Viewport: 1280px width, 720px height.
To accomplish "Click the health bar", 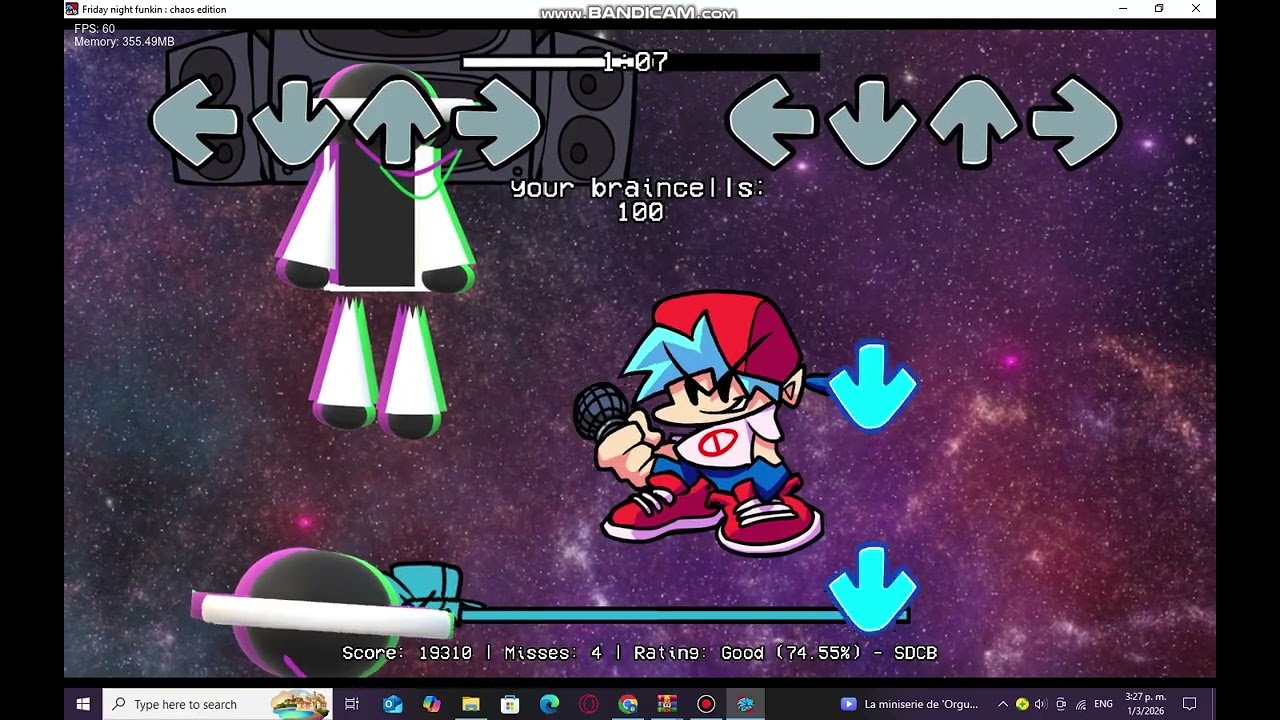I will tap(684, 616).
